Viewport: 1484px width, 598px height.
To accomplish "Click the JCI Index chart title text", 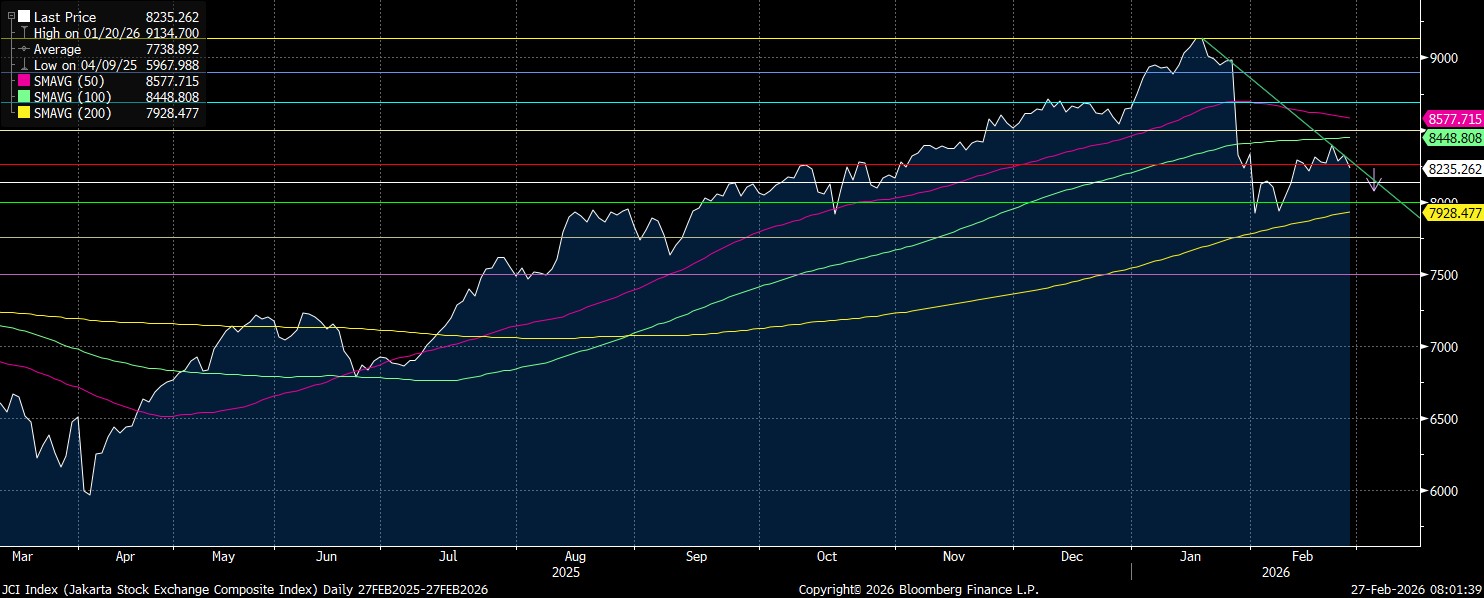I will coord(245,590).
